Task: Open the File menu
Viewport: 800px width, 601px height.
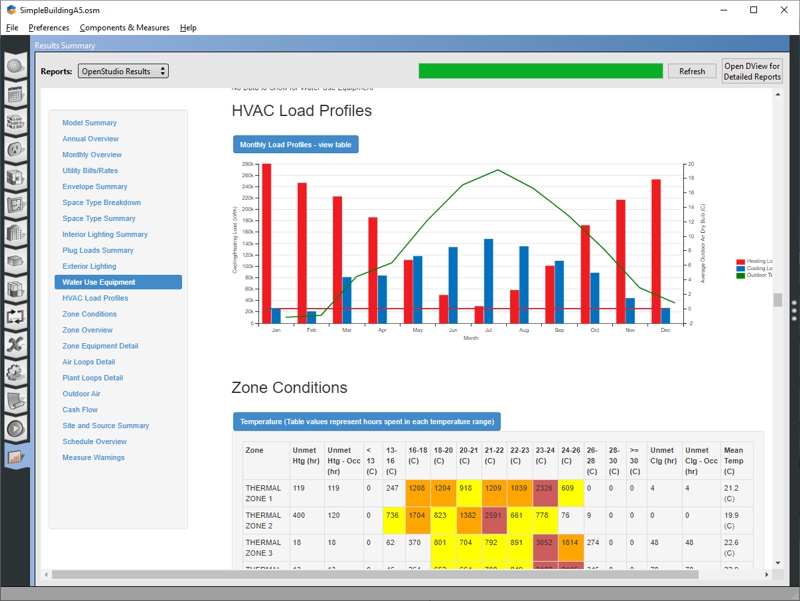Action: pos(12,28)
